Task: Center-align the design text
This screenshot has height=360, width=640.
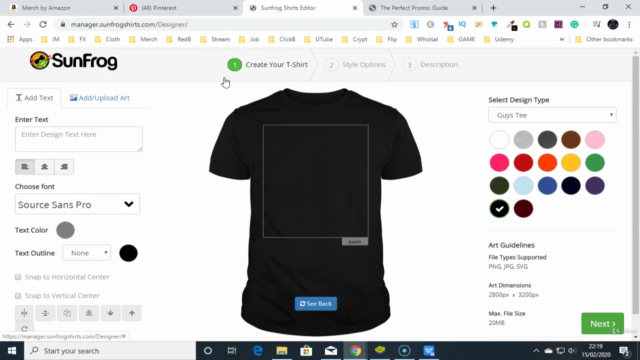Action: coord(44,167)
